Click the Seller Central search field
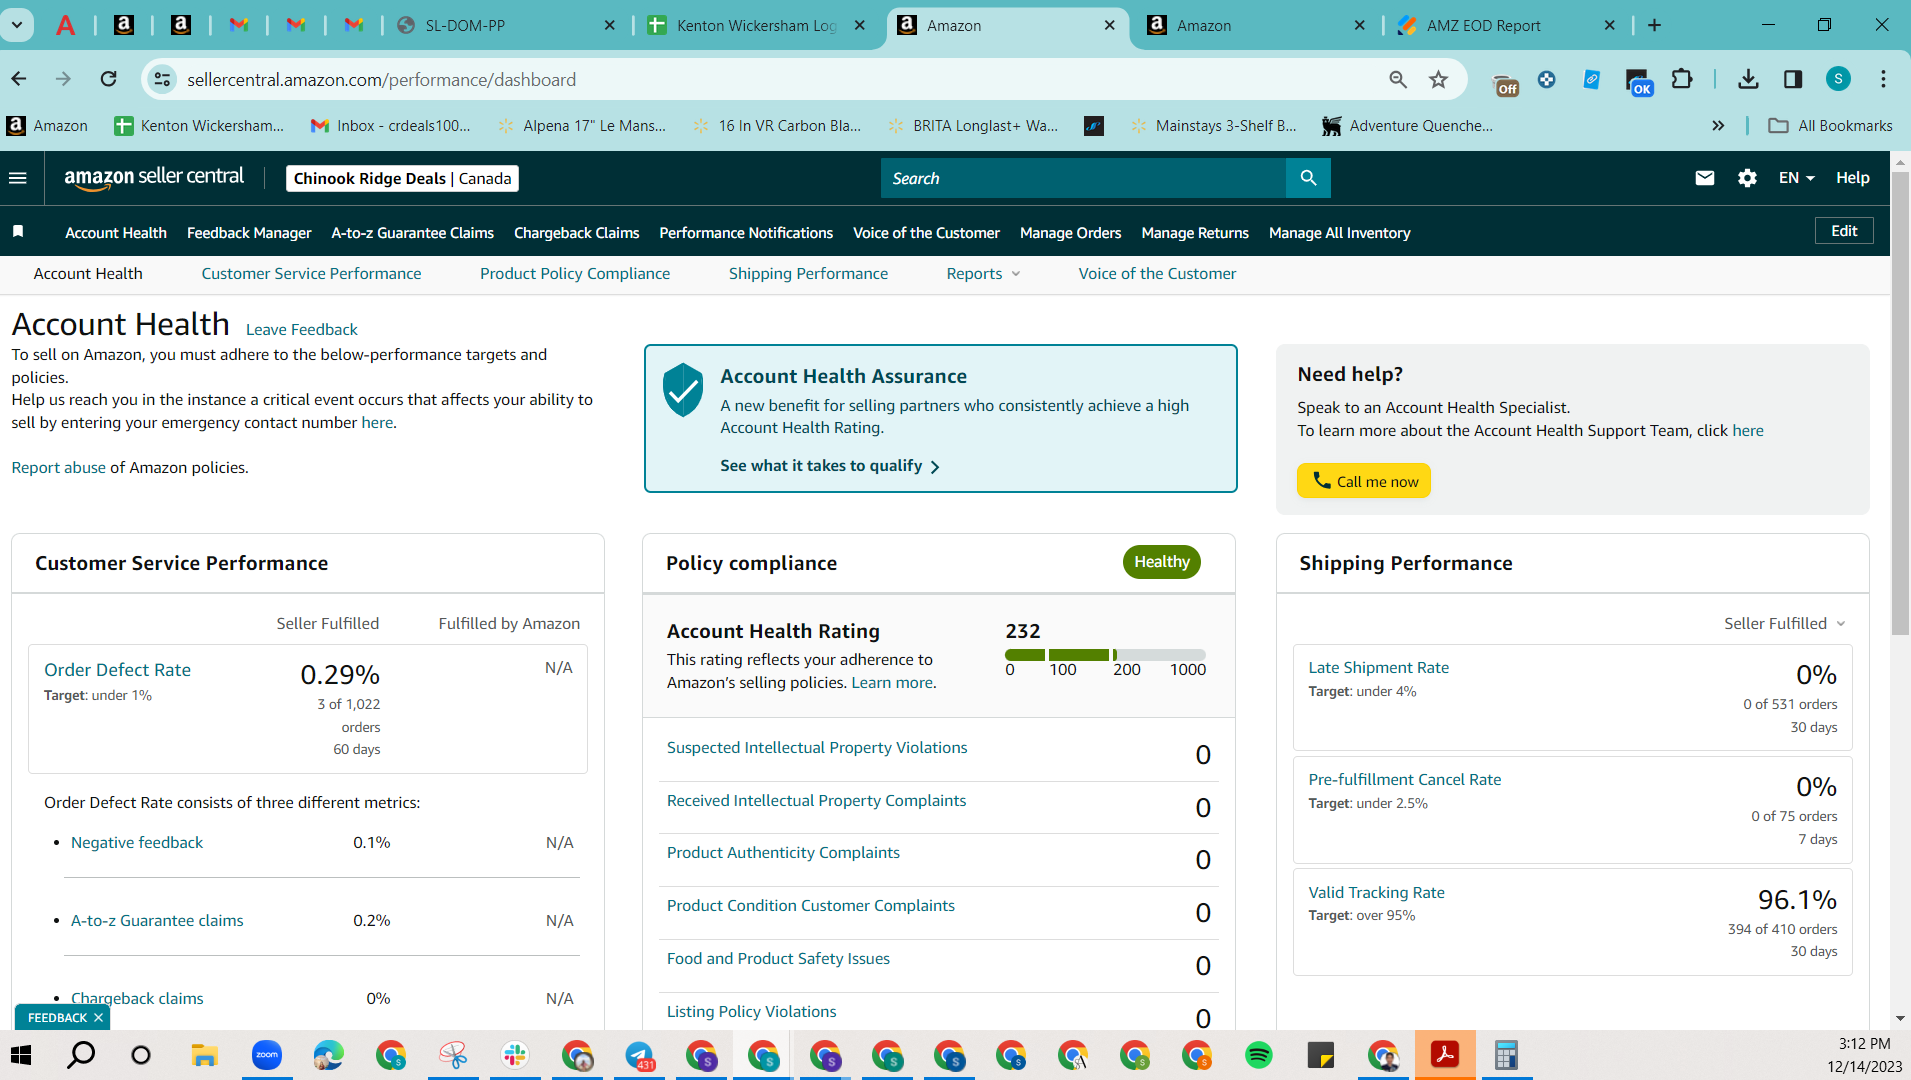Viewport: 1911px width, 1080px height. click(1083, 178)
